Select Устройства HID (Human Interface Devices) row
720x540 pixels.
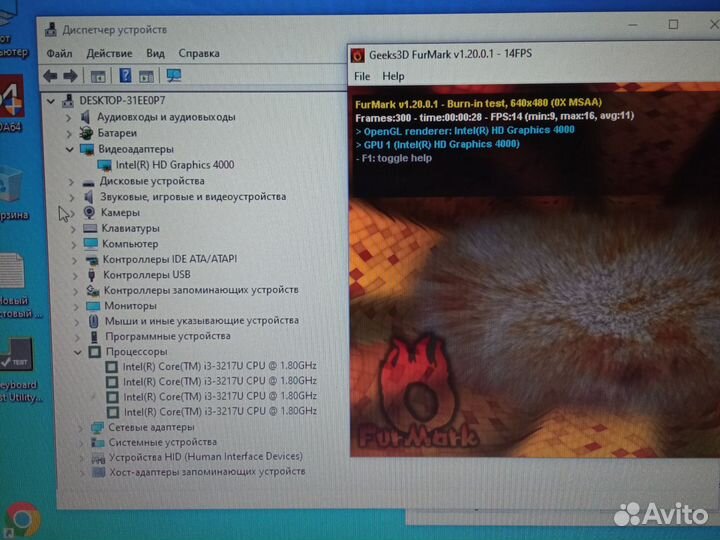[206, 457]
